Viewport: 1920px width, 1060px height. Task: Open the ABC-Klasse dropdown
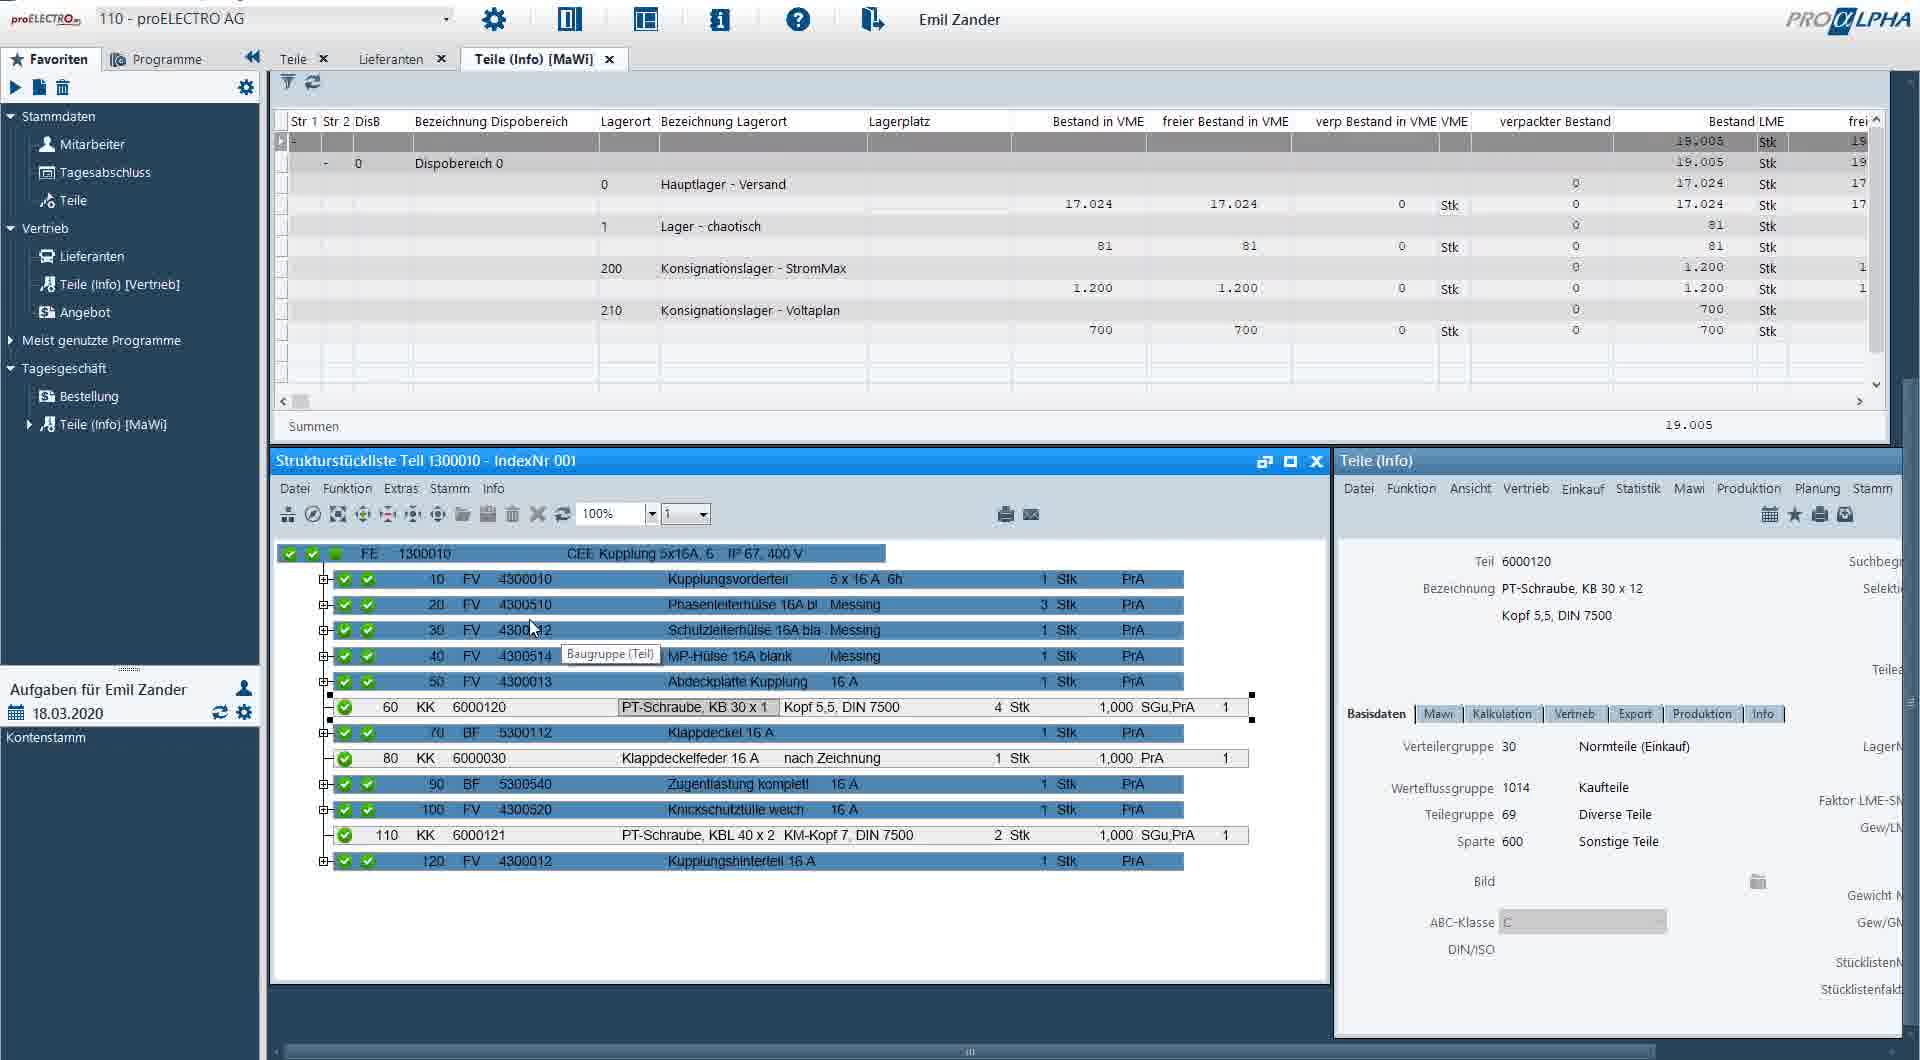(1583, 922)
